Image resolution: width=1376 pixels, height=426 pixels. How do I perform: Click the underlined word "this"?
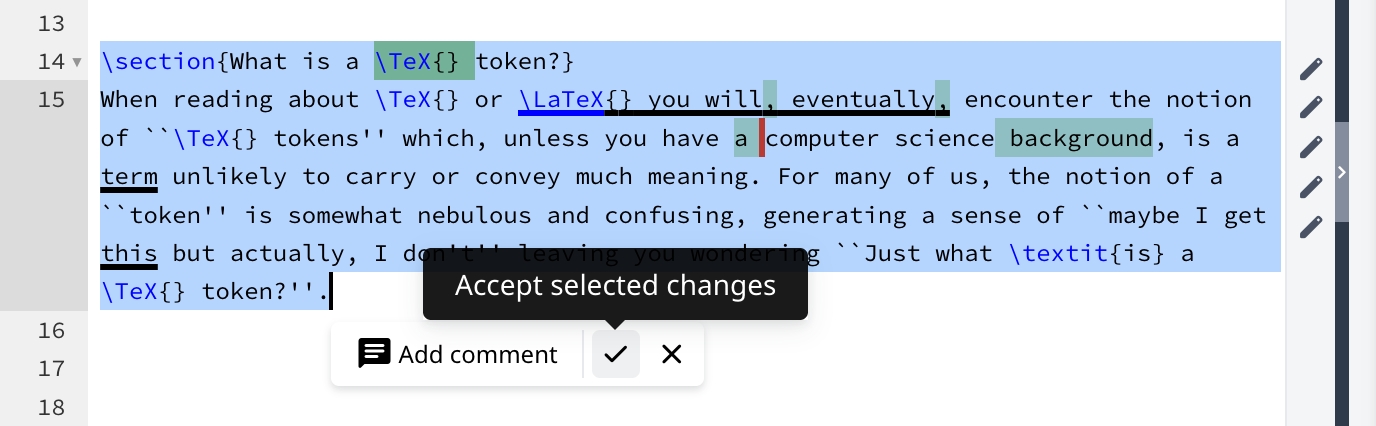click(129, 254)
